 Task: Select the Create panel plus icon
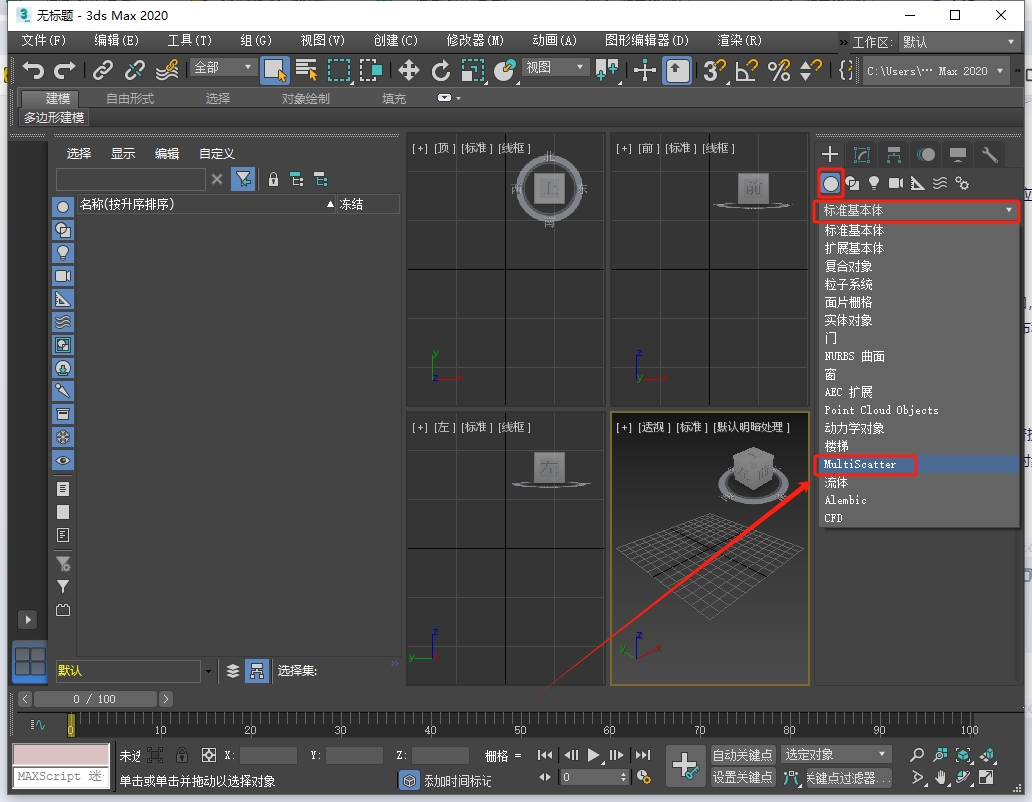pyautogui.click(x=829, y=154)
